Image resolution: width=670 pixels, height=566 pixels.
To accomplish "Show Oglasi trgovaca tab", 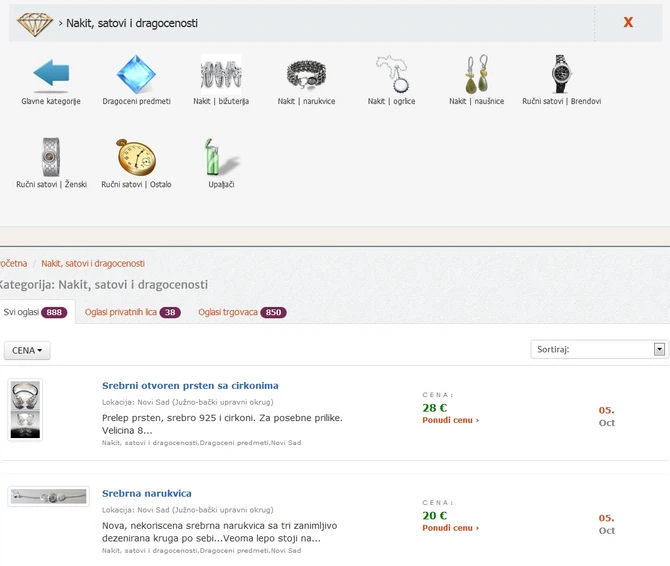I will click(x=242, y=312).
